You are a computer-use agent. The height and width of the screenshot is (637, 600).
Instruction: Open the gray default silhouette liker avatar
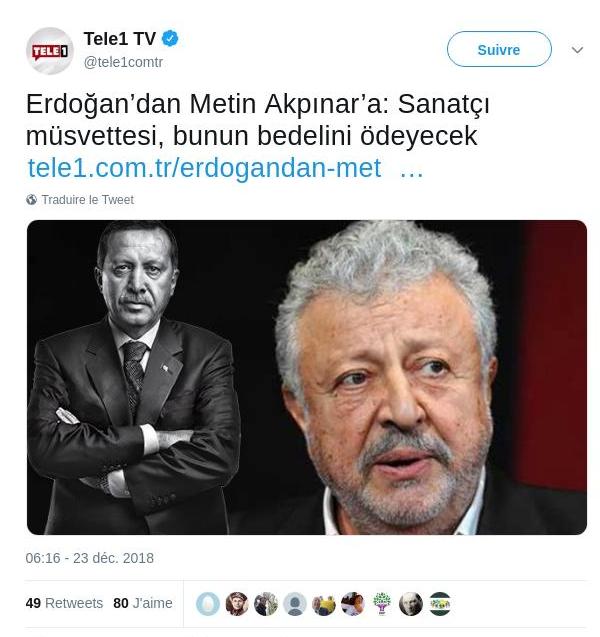click(295, 603)
